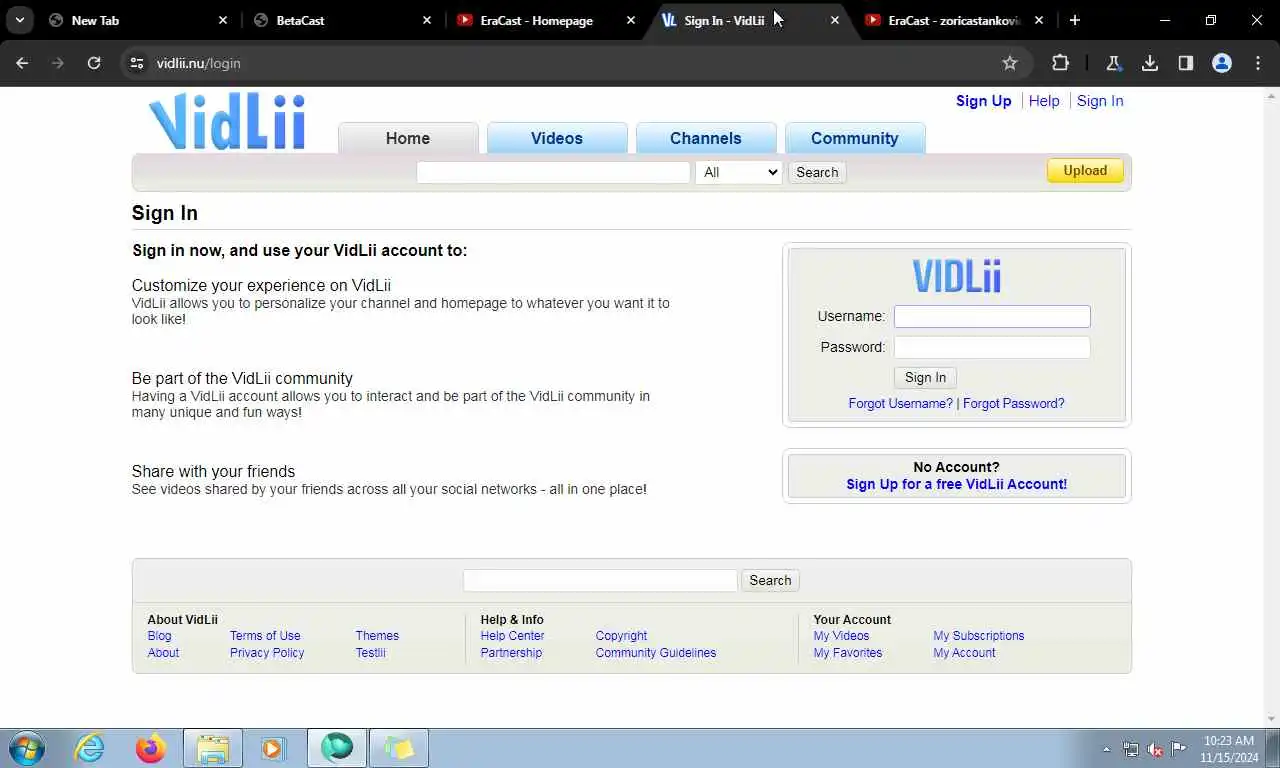Click Chrome forward arrow button

pos(58,63)
